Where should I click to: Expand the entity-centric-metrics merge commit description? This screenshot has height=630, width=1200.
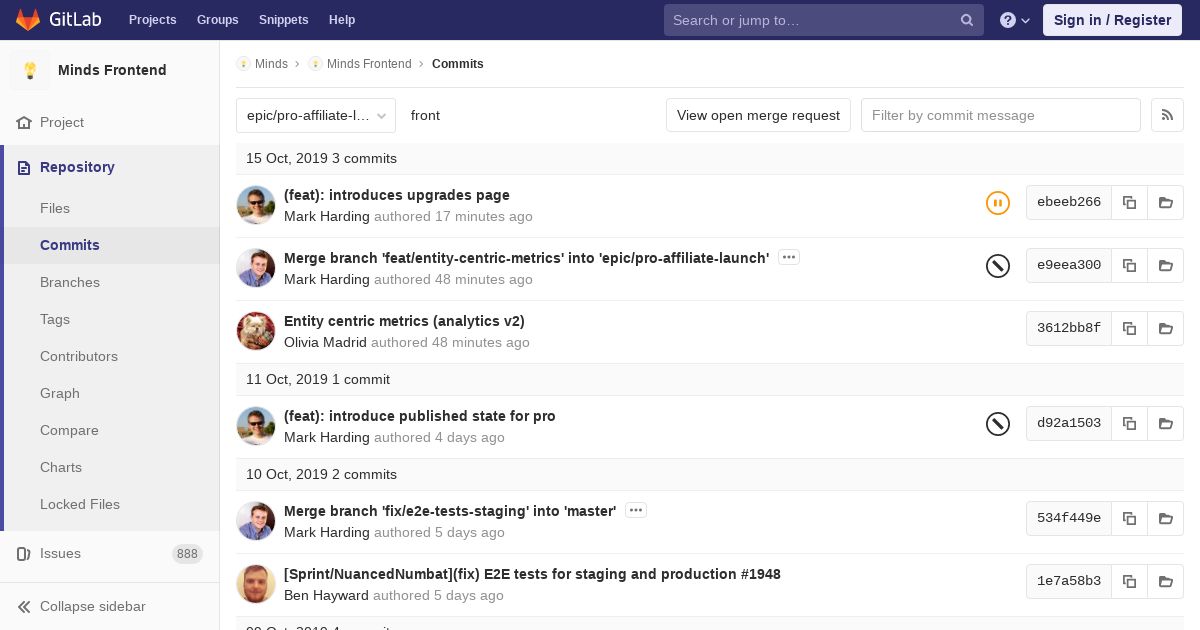[788, 258]
